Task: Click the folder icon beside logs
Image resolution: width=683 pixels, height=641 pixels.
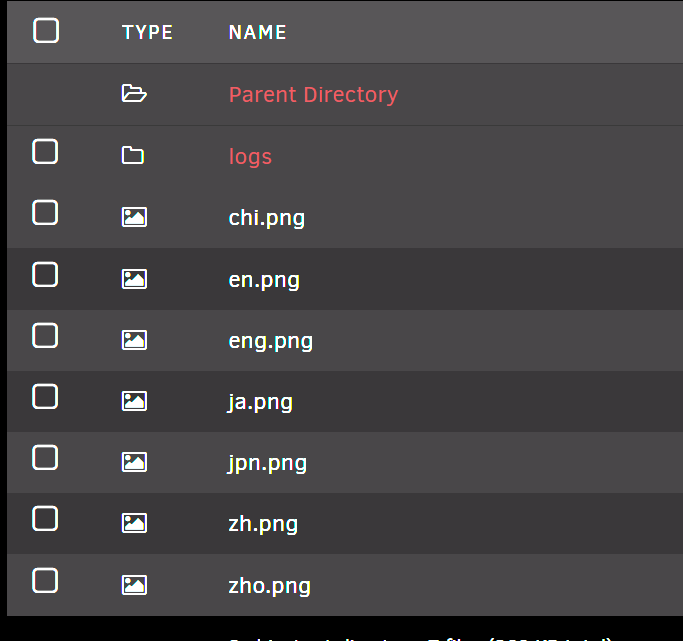Action: [133, 156]
